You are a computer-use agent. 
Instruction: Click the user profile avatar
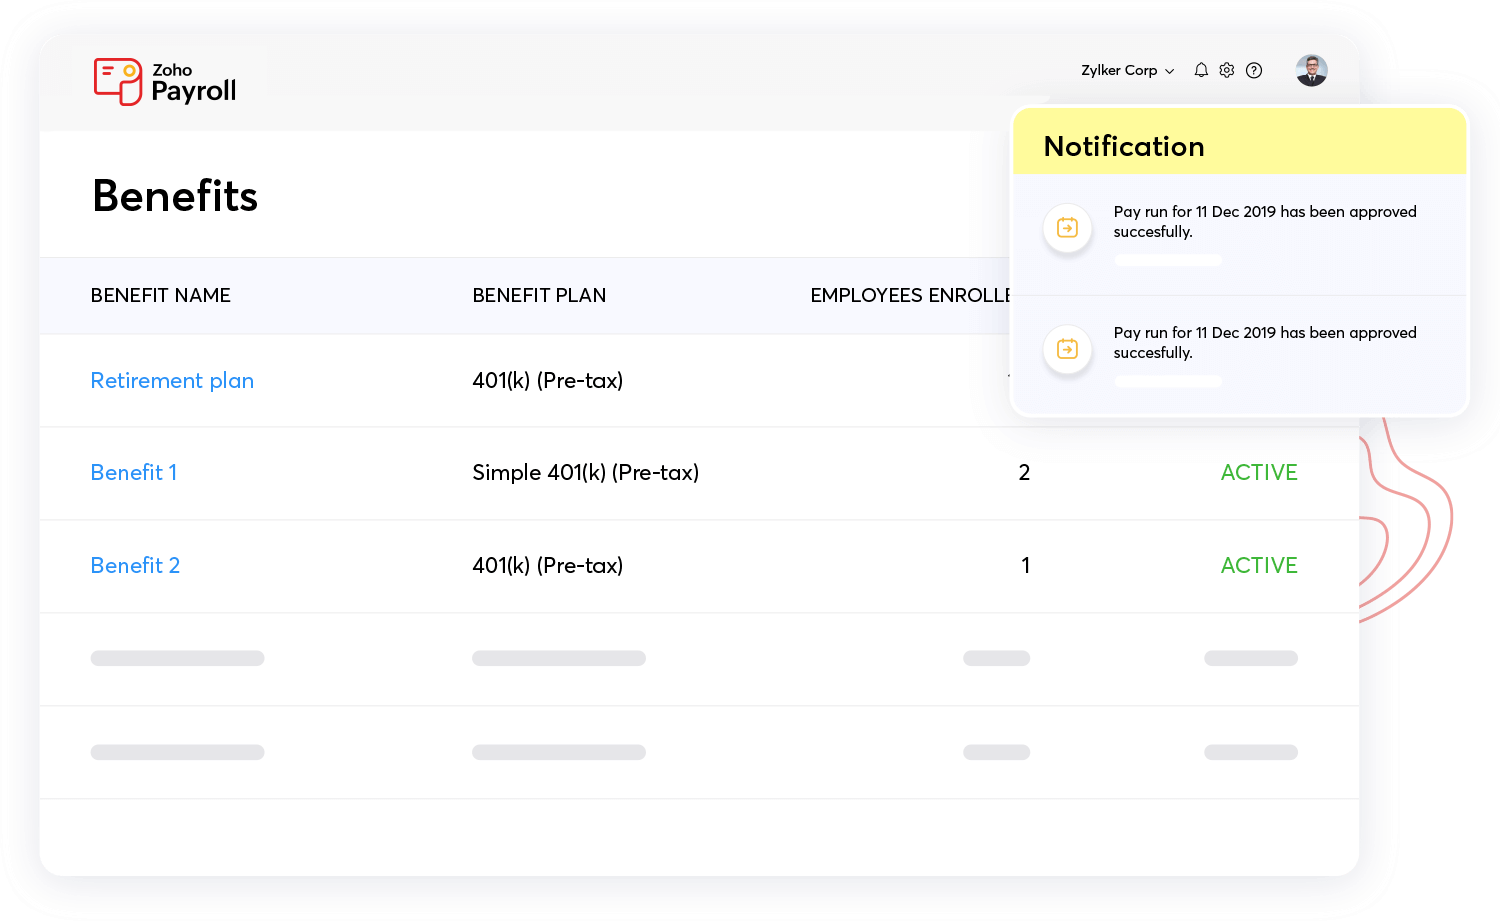tap(1311, 70)
